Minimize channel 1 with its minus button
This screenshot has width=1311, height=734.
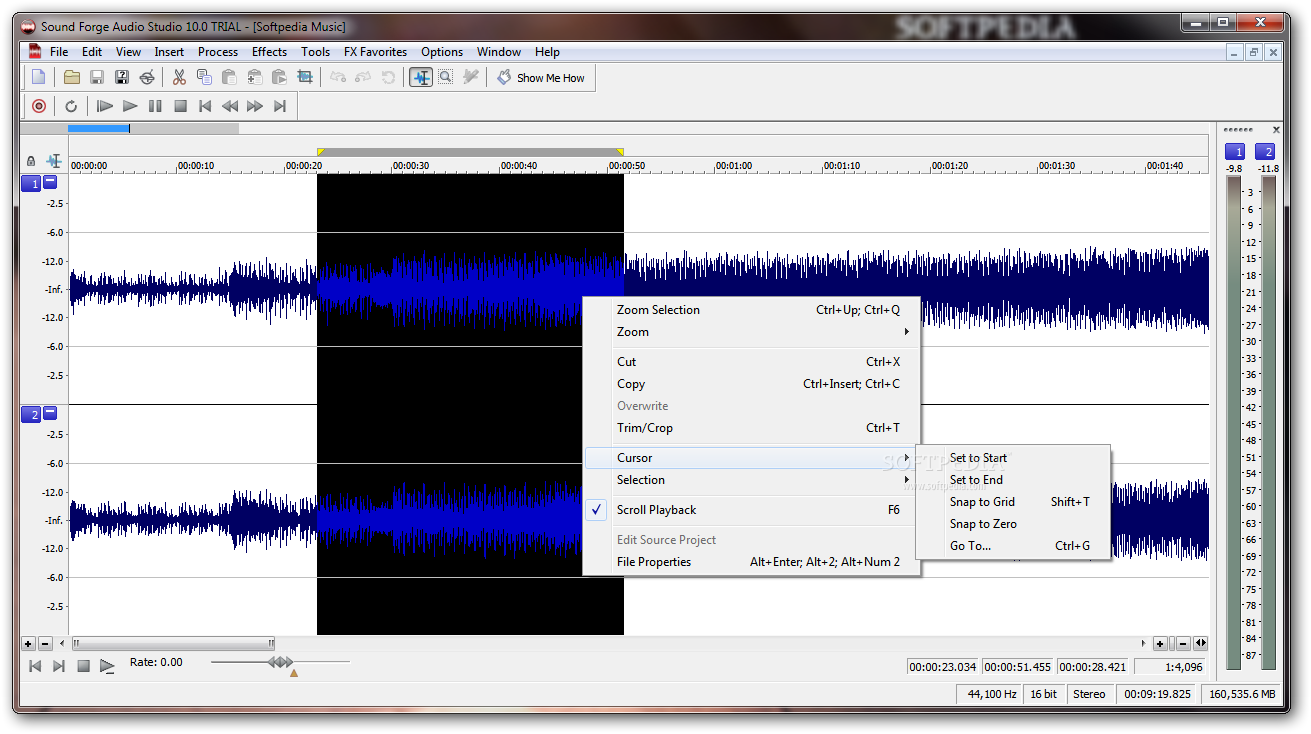(x=50, y=183)
